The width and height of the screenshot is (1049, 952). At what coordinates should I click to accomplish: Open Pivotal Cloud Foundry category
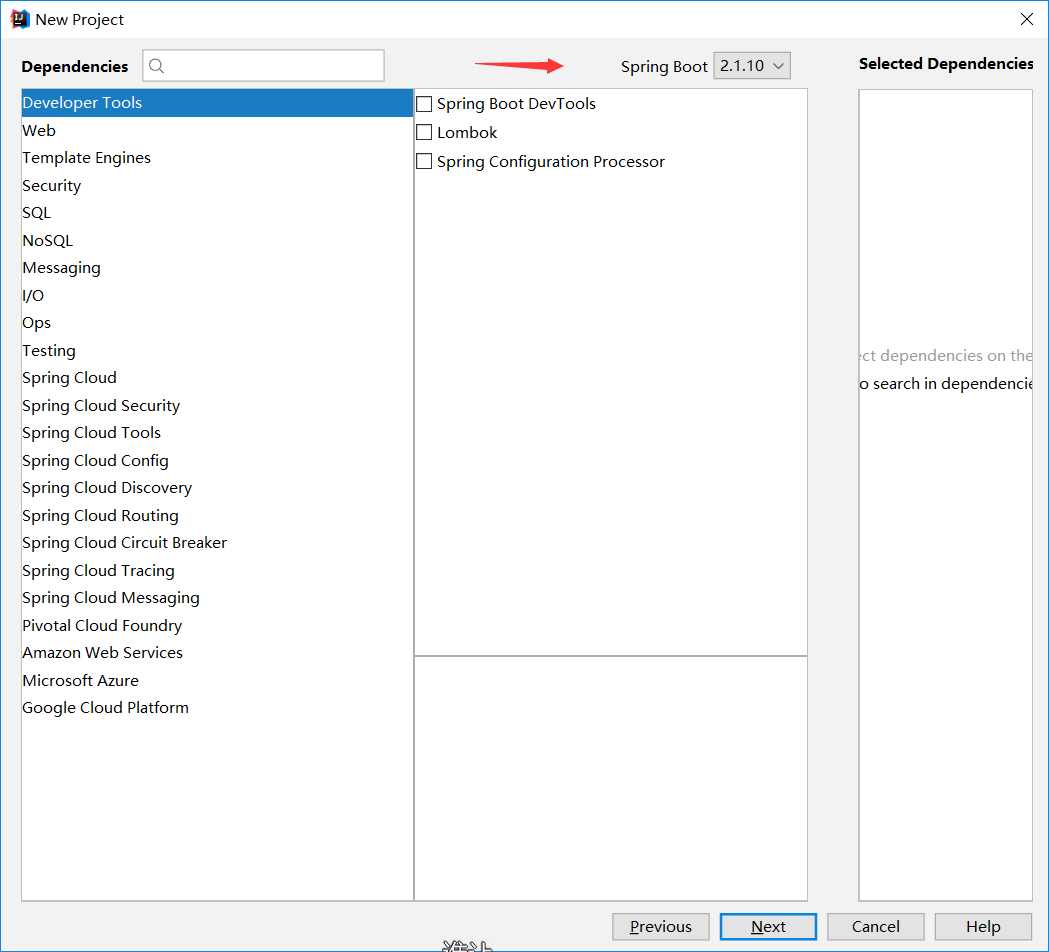pos(217,625)
